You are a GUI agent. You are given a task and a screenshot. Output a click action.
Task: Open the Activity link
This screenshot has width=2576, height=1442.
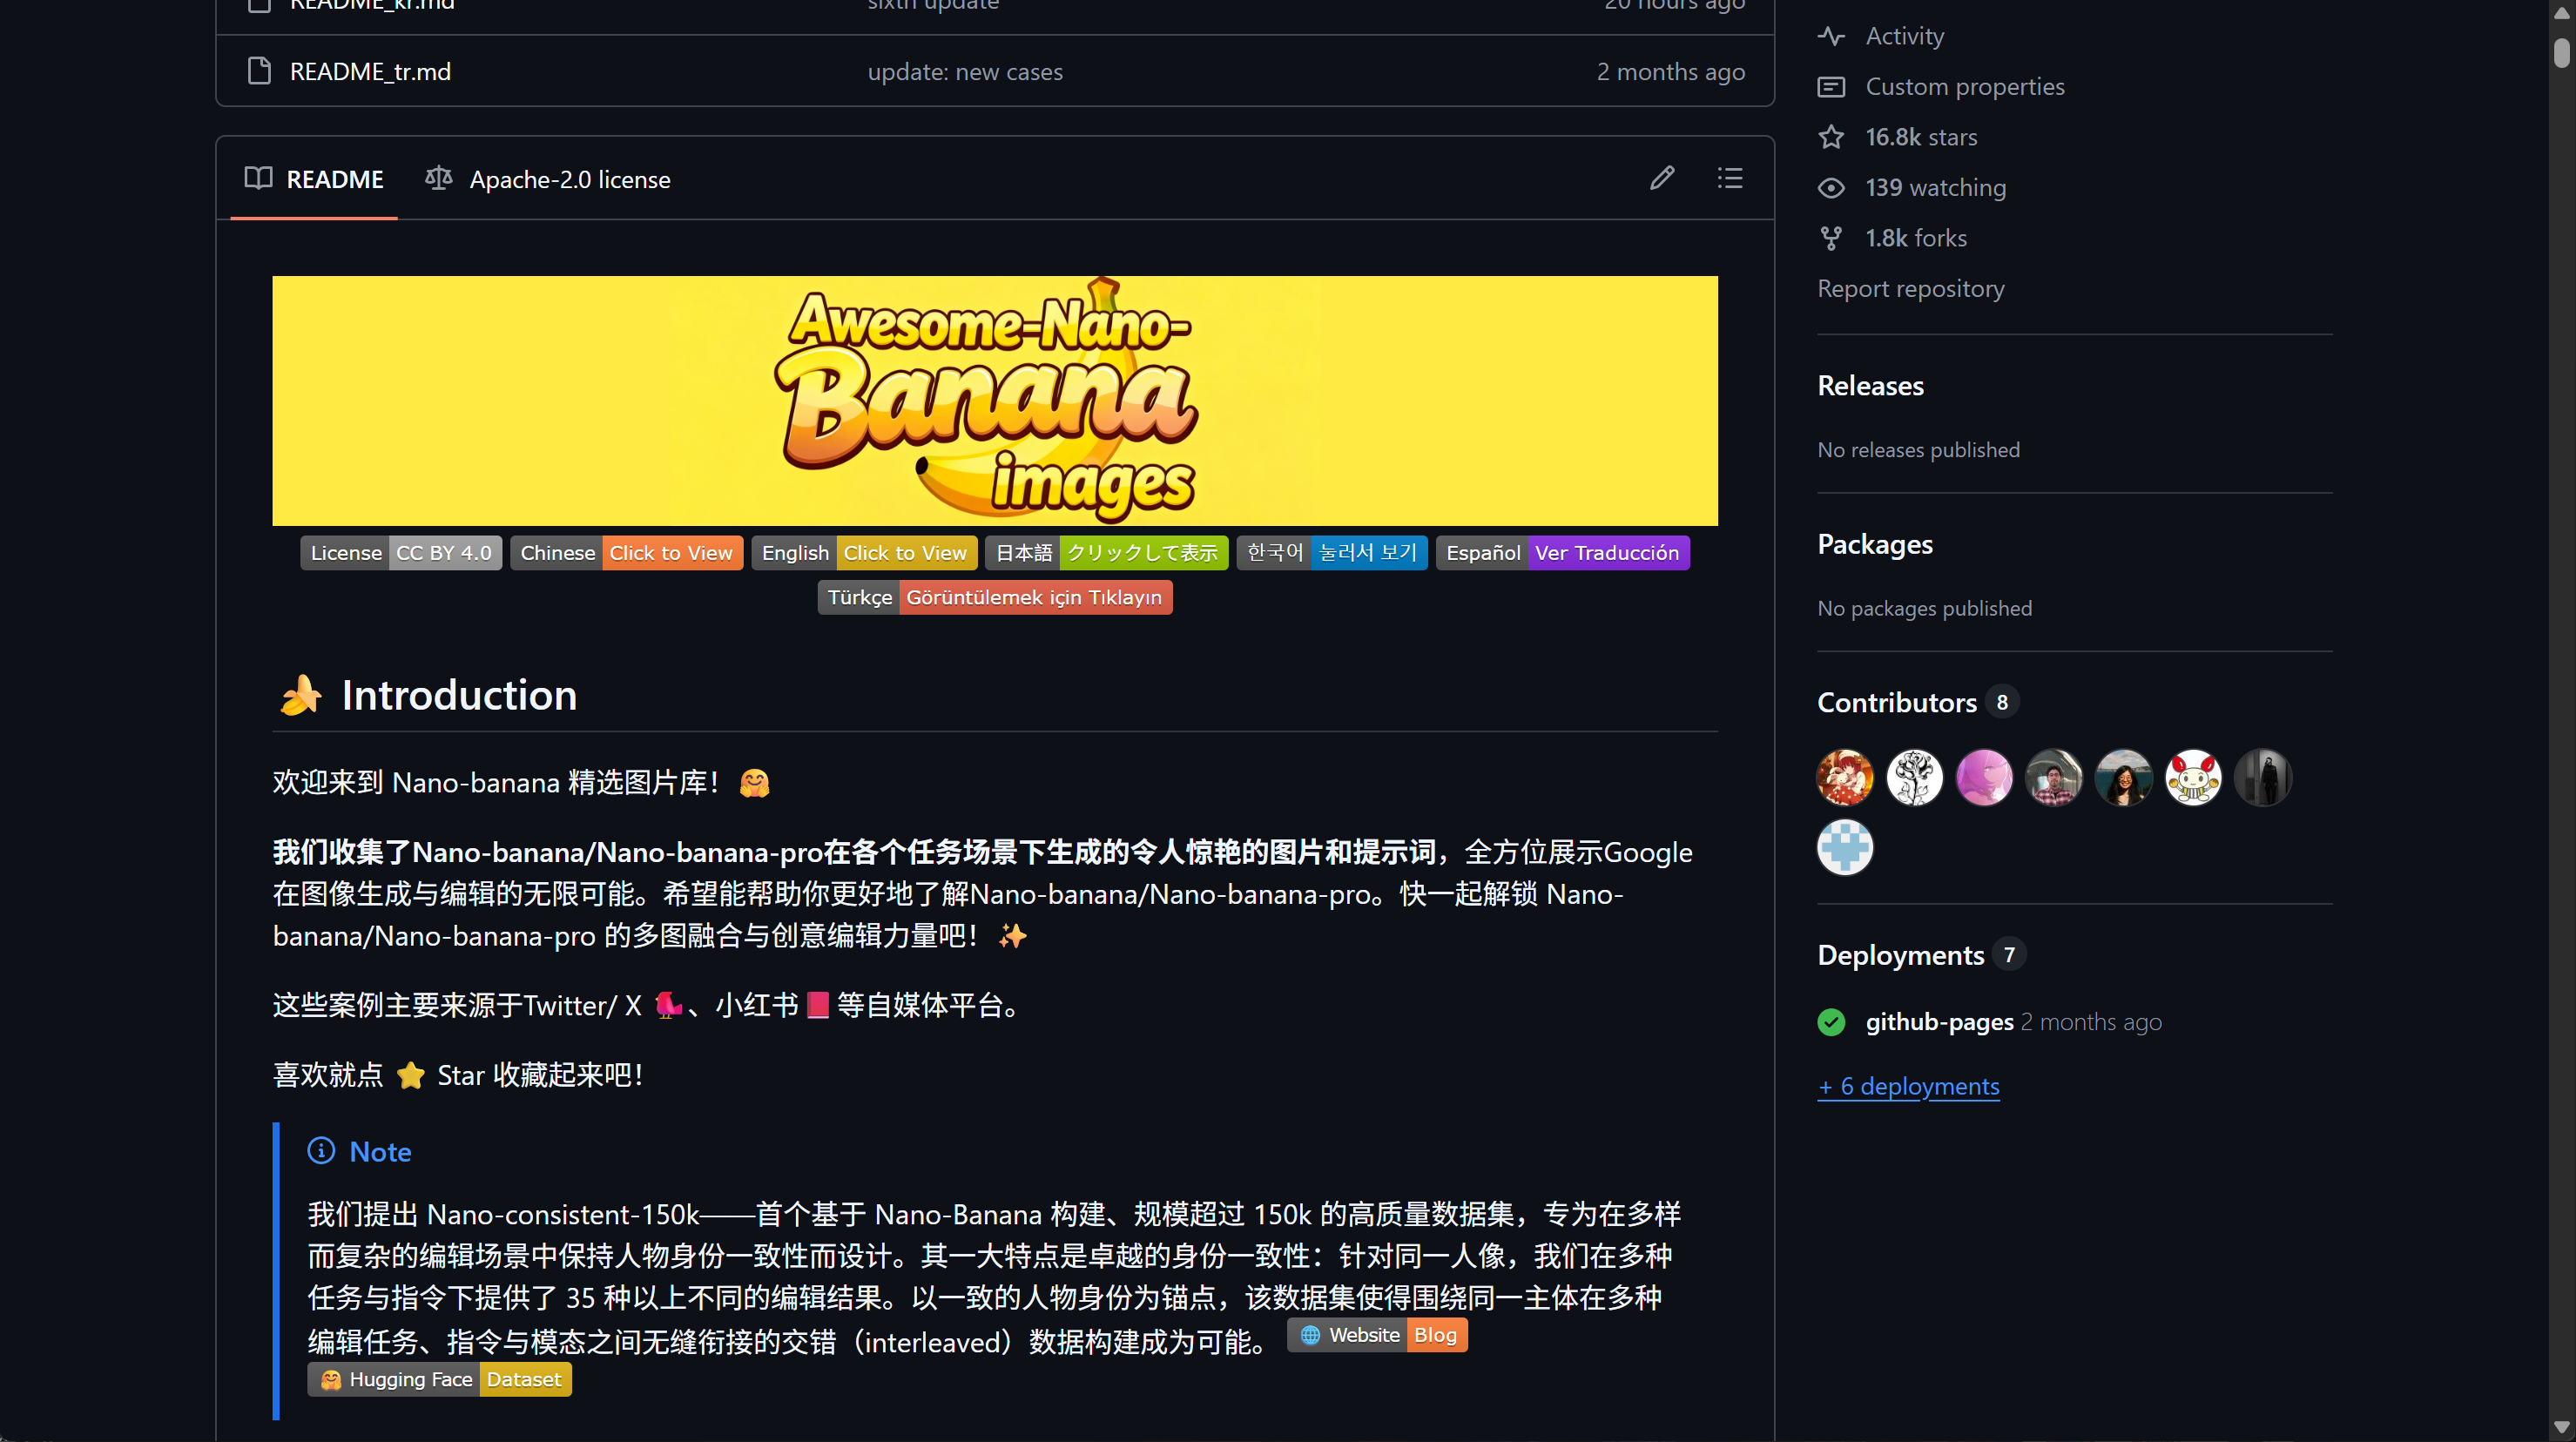(1904, 36)
